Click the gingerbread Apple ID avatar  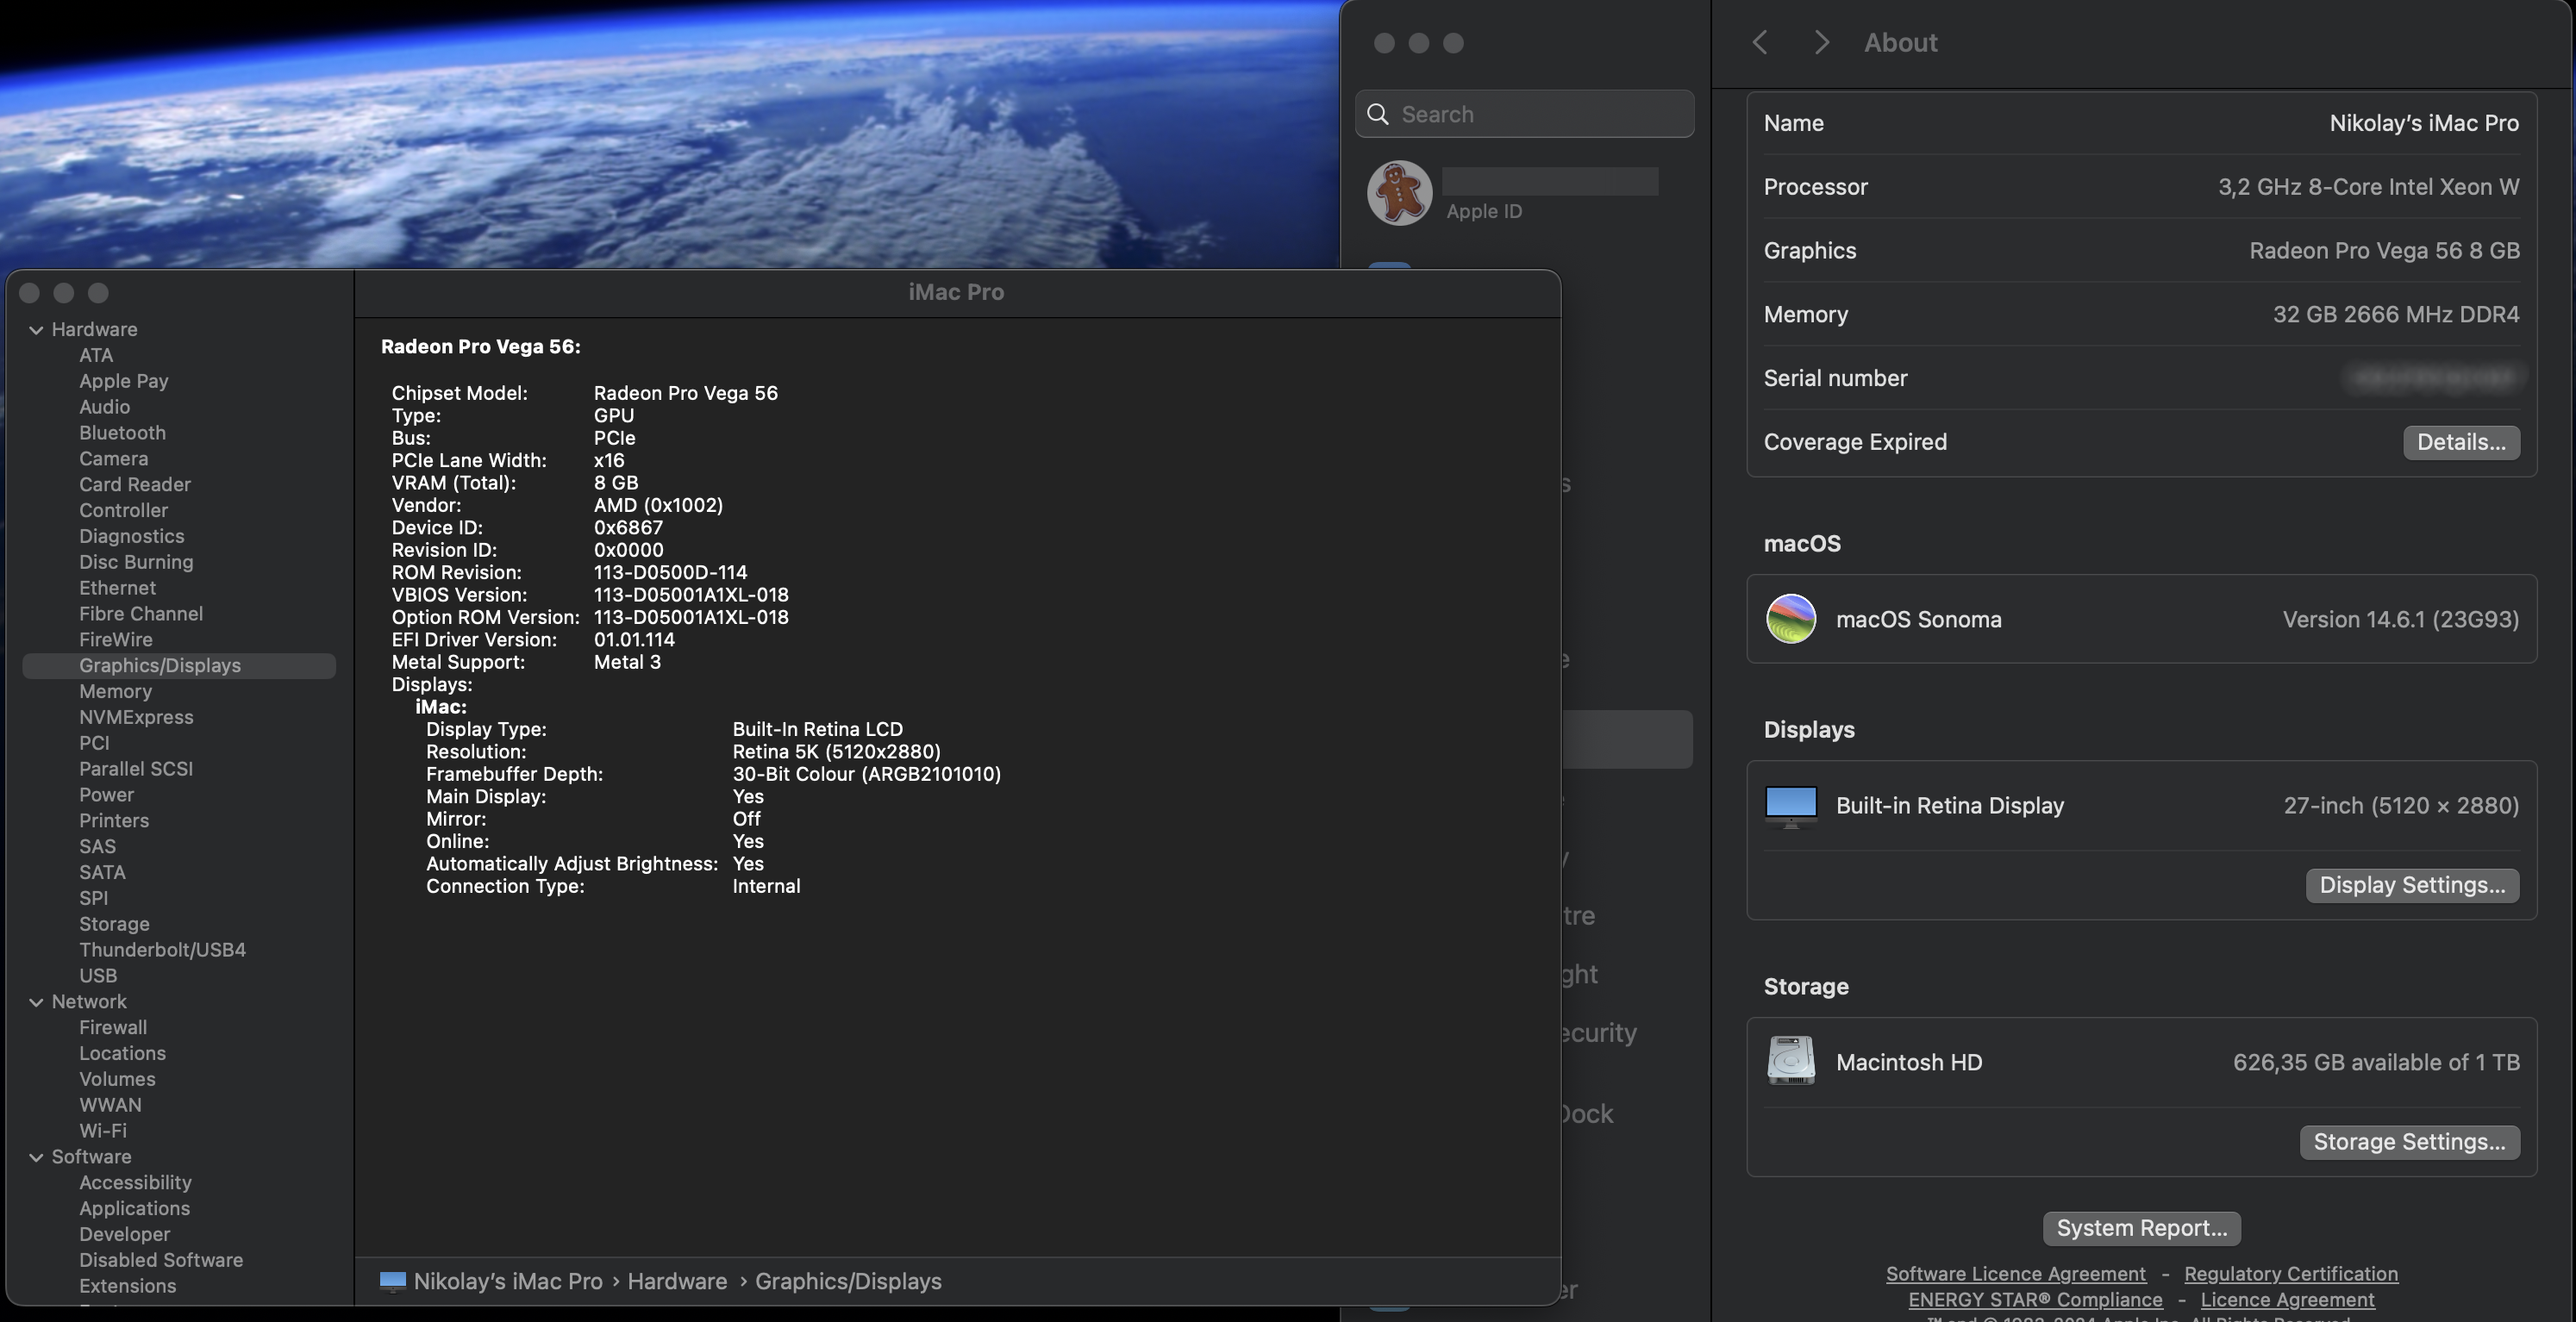click(1399, 193)
